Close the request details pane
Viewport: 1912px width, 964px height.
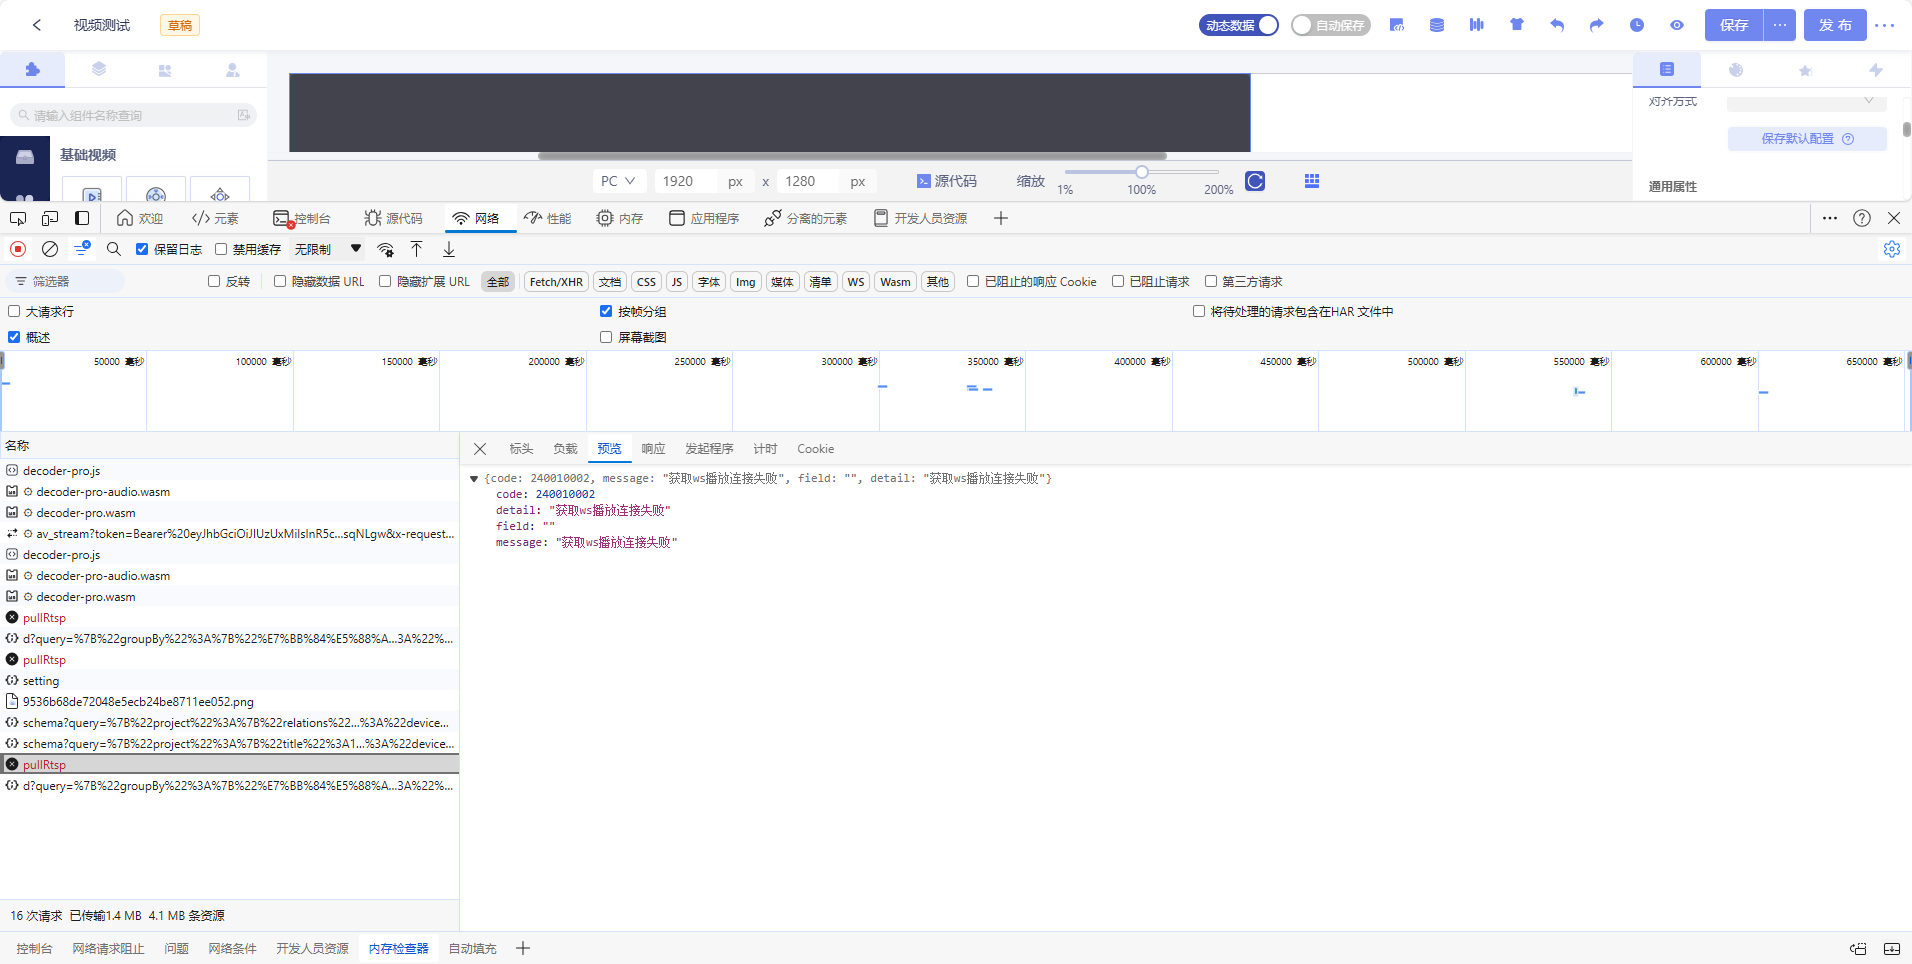coord(480,449)
